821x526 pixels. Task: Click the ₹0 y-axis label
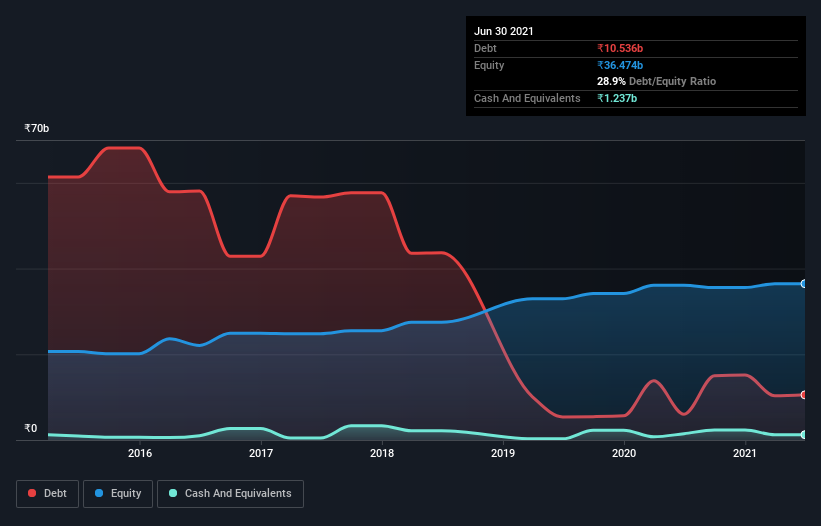[31, 428]
